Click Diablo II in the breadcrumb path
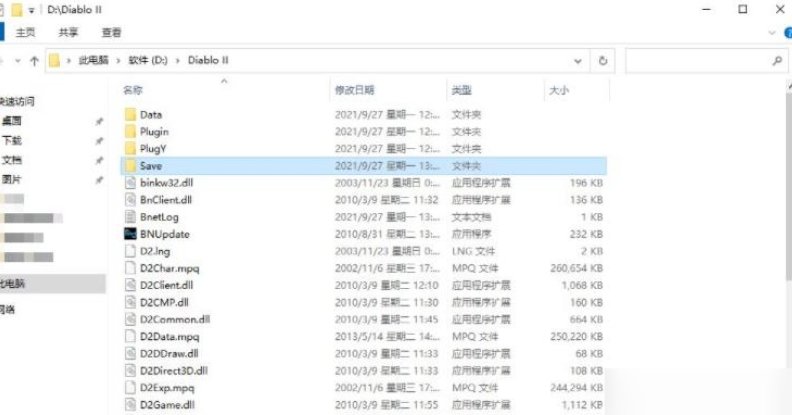792x415 pixels. tap(208, 60)
